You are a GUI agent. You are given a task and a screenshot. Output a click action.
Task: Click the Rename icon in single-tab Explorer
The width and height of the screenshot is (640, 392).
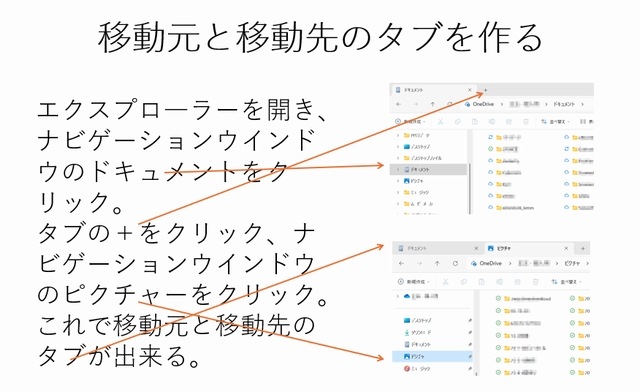492,122
